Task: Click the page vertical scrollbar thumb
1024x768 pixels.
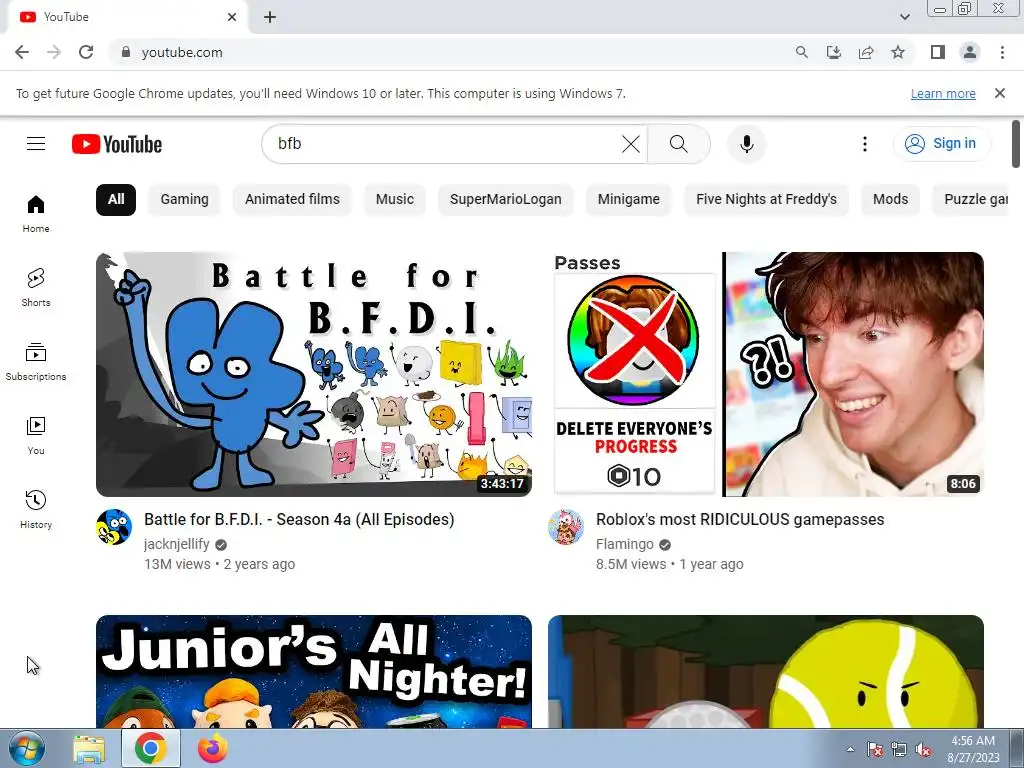Action: pos(1016,144)
